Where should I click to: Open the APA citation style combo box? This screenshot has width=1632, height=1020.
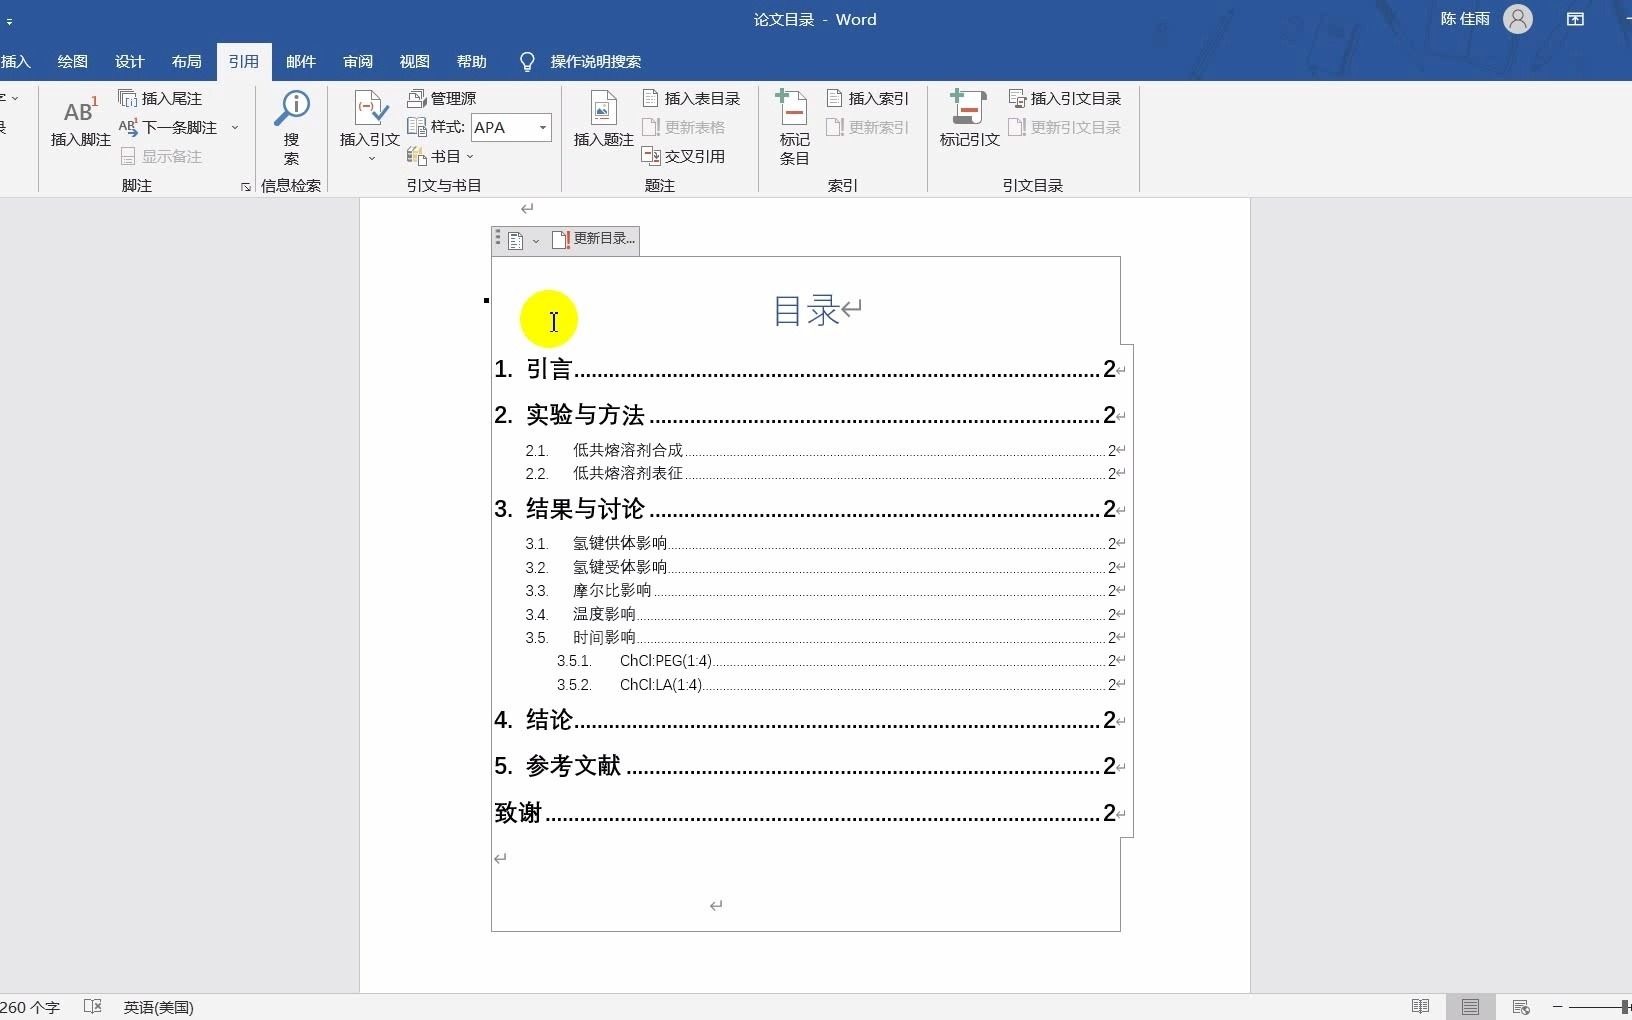511,127
